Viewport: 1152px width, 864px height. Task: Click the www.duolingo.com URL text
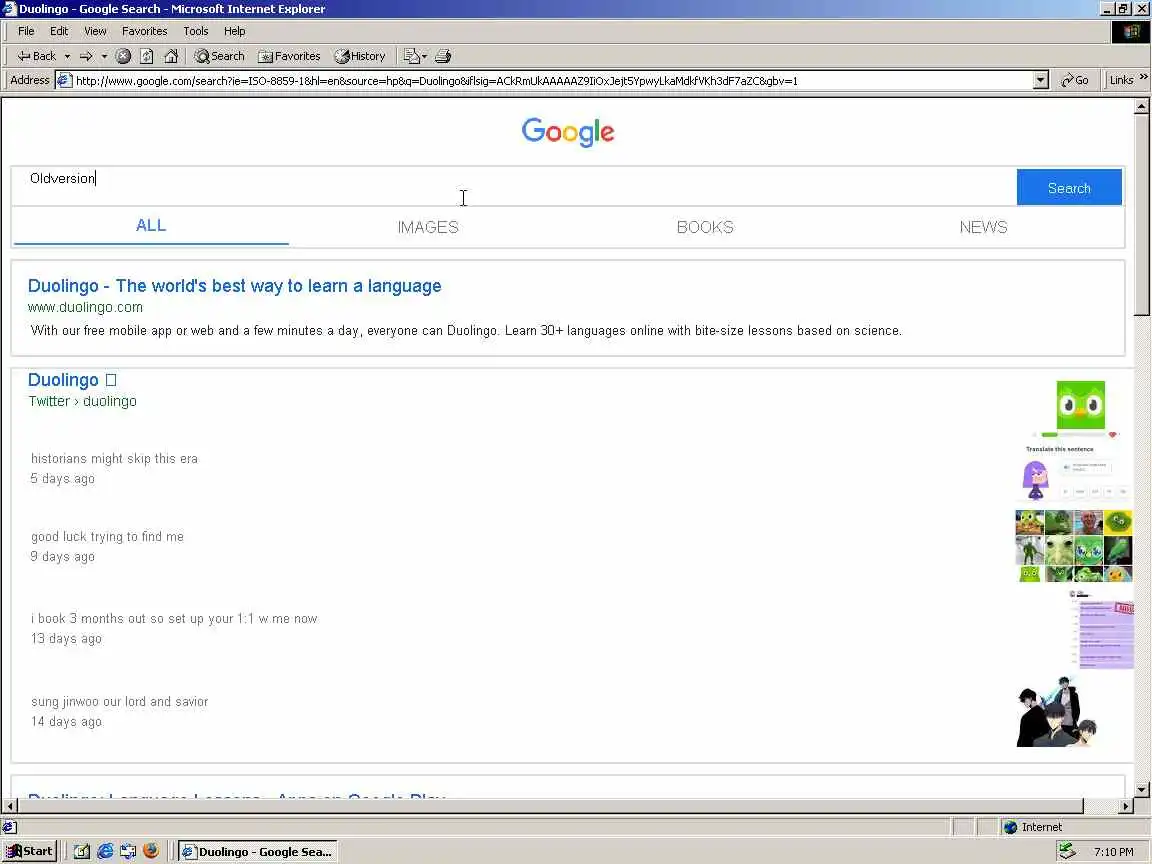point(85,307)
